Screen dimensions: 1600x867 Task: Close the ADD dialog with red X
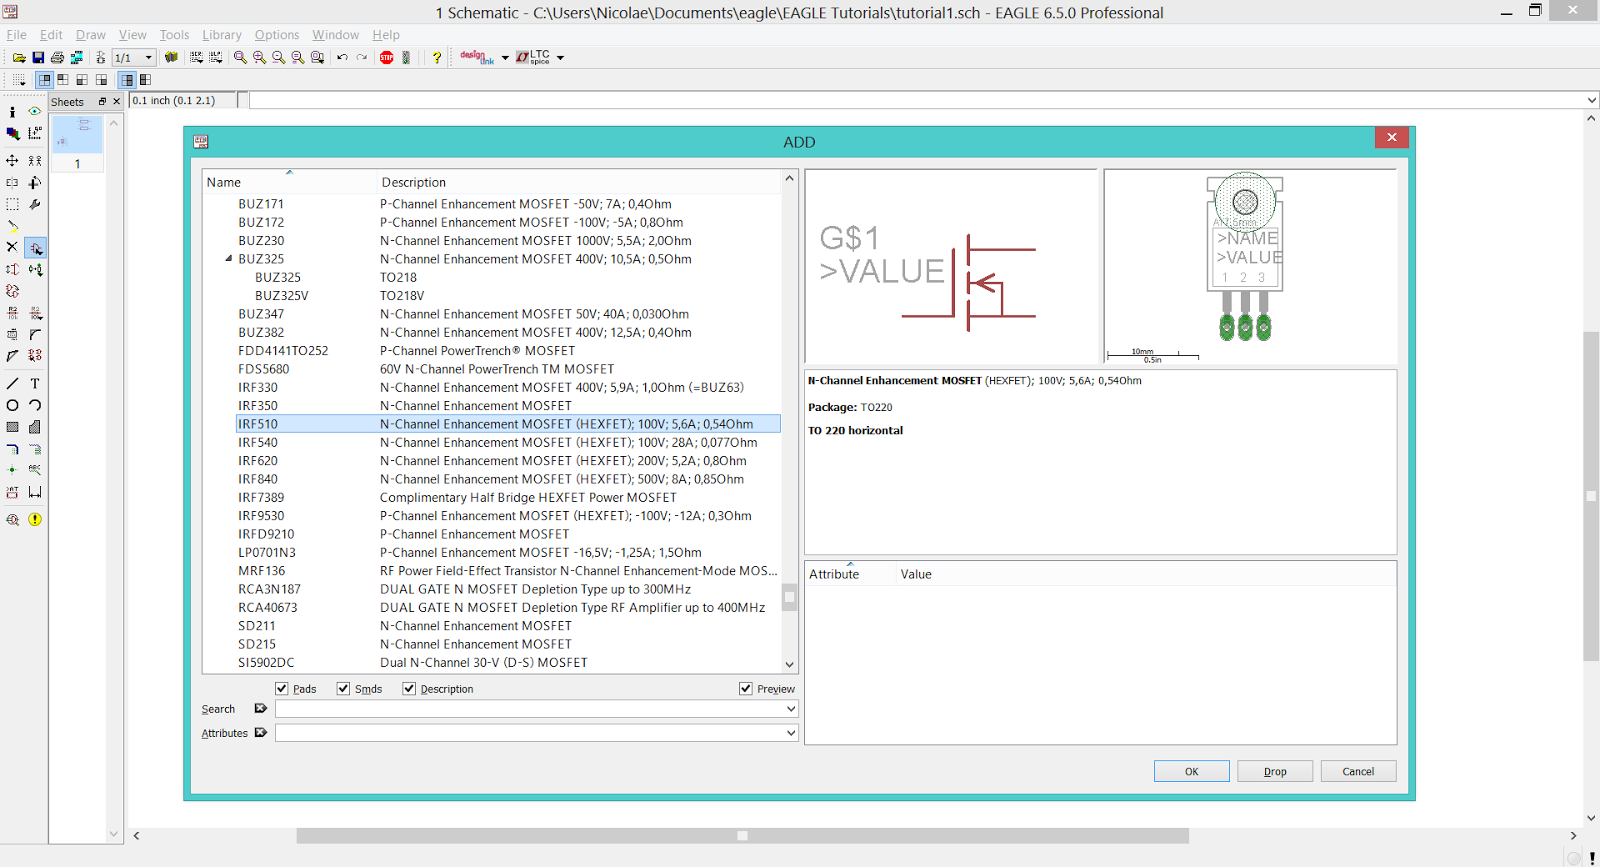coord(1392,138)
